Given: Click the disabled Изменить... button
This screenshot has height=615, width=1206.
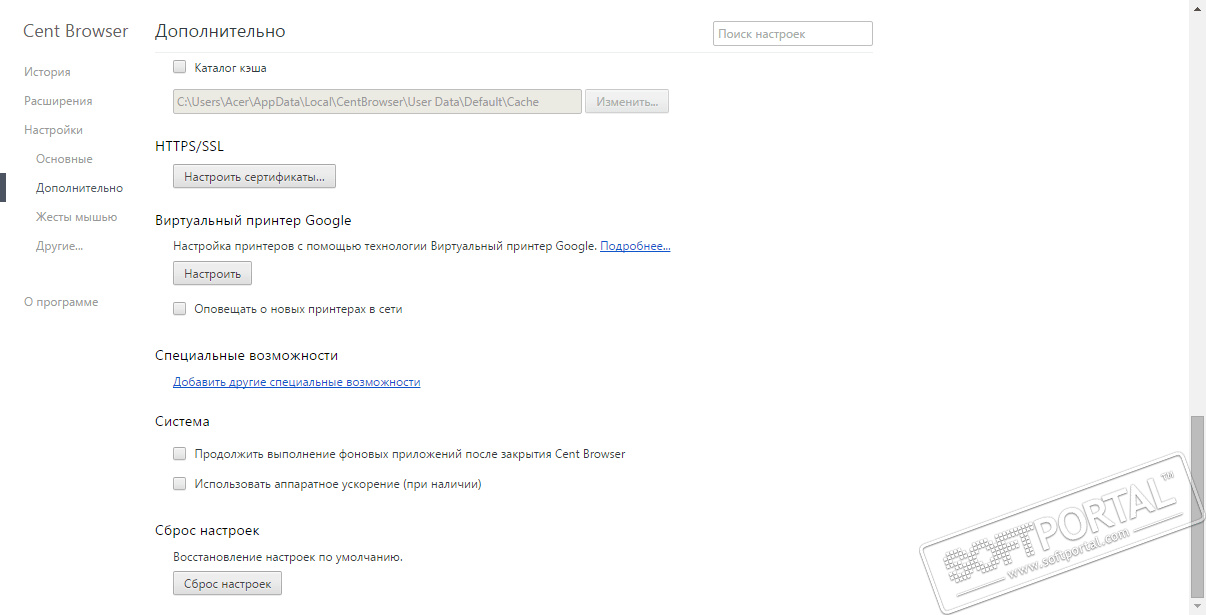Looking at the screenshot, I should click(x=626, y=102).
